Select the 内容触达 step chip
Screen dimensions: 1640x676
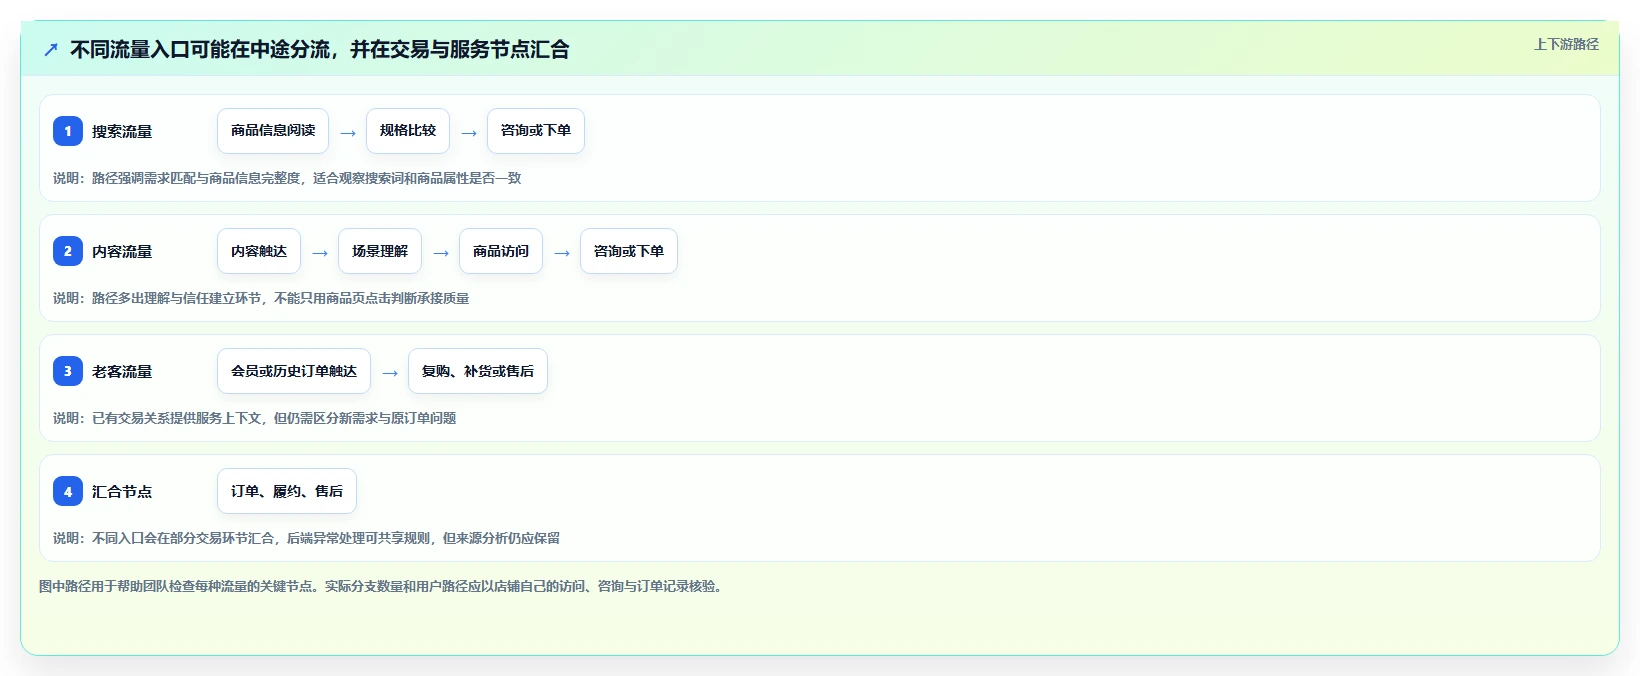click(x=259, y=251)
